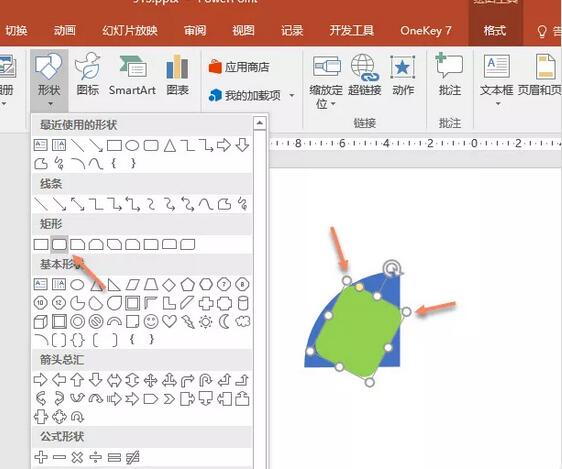Pick the oval from 基本形状
The image size is (562, 469).
coord(77,285)
